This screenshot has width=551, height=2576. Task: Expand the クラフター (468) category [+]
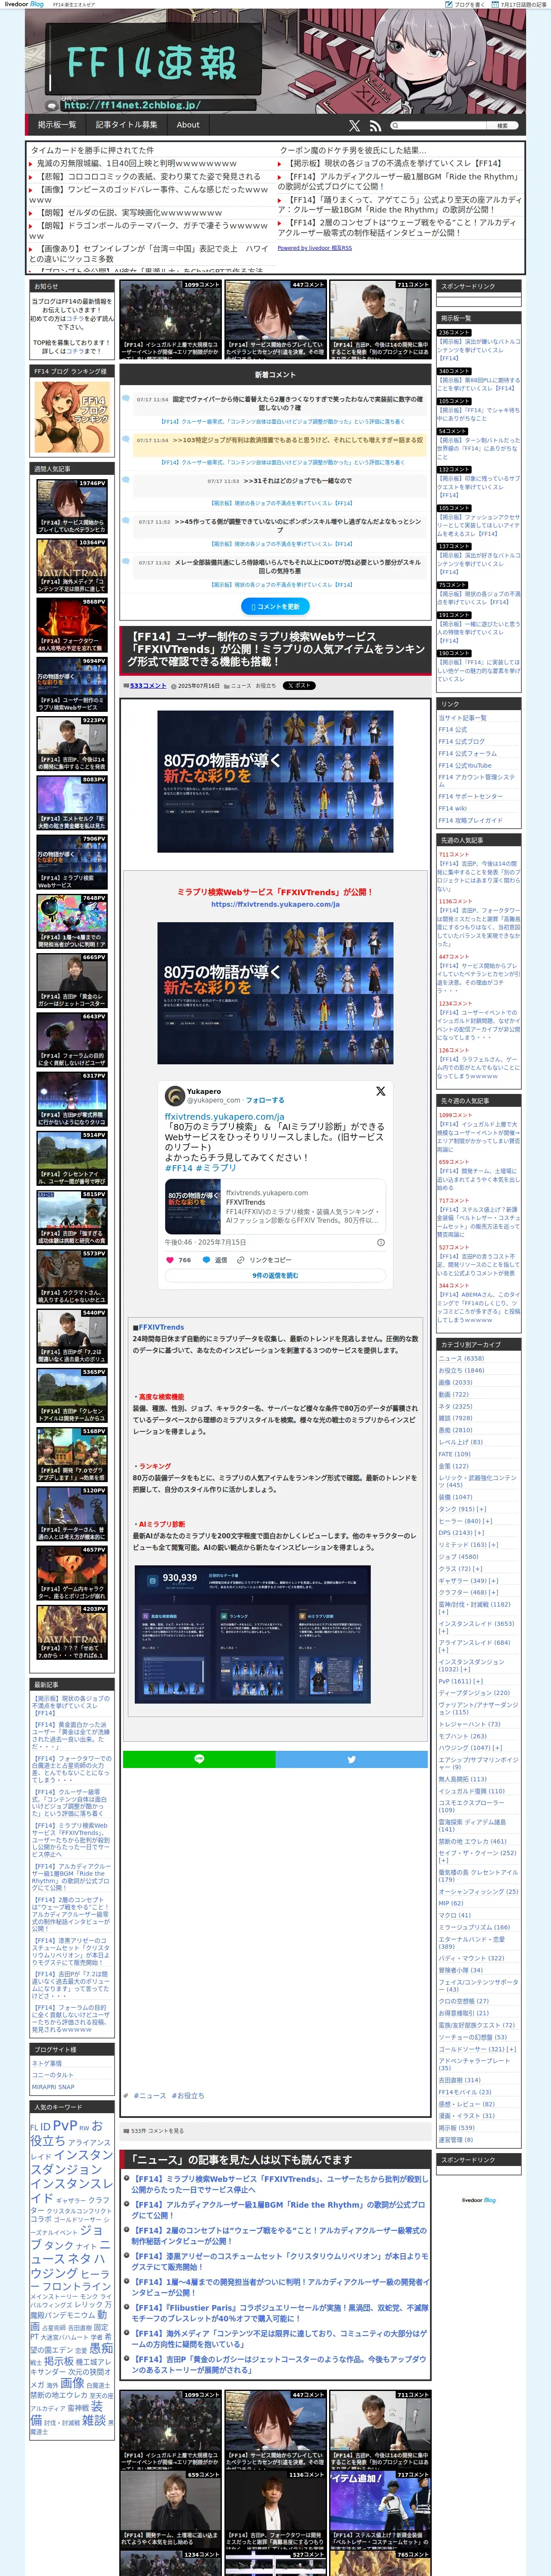(493, 1593)
